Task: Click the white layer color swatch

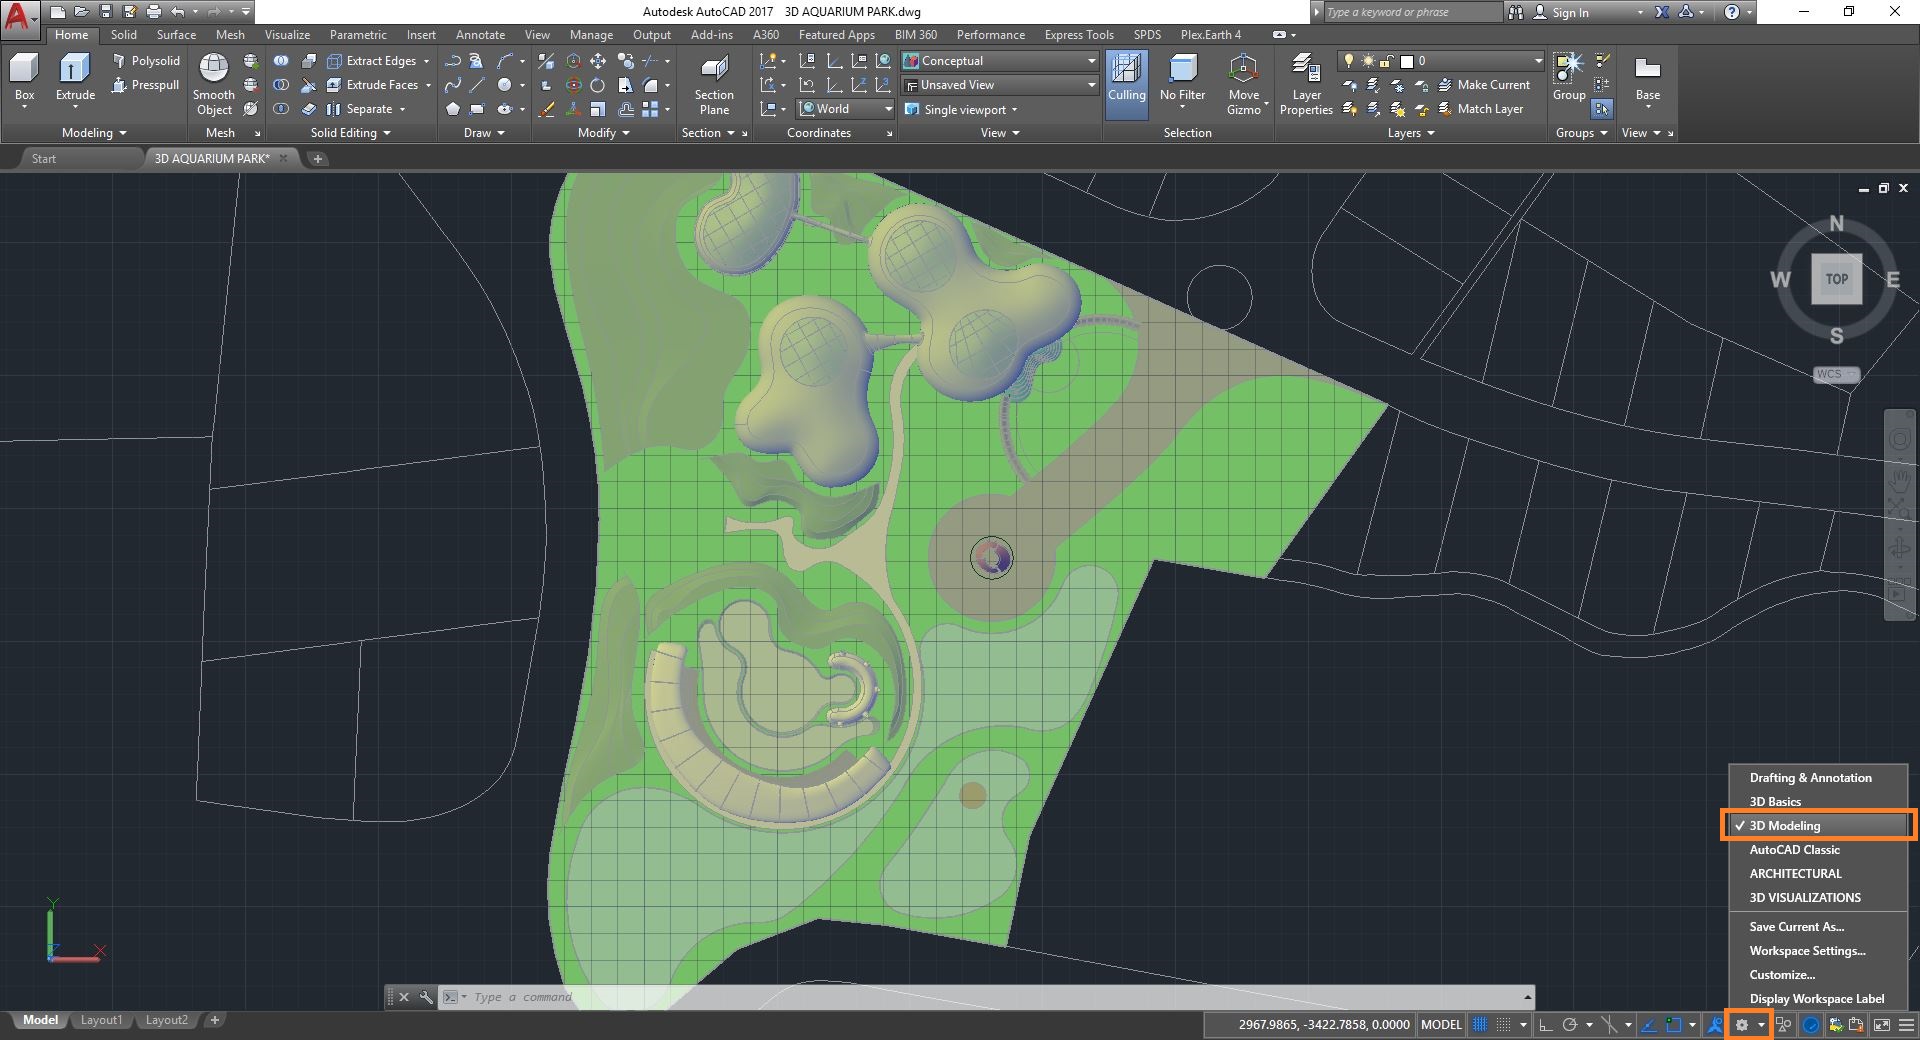Action: pyautogui.click(x=1407, y=61)
